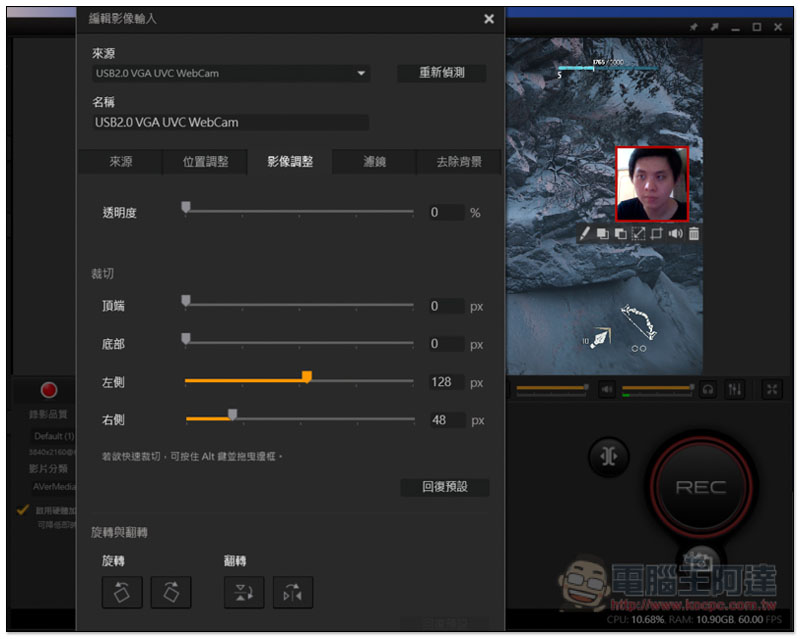Flip image vertically
The height and width of the screenshot is (639, 800).
pos(244,593)
